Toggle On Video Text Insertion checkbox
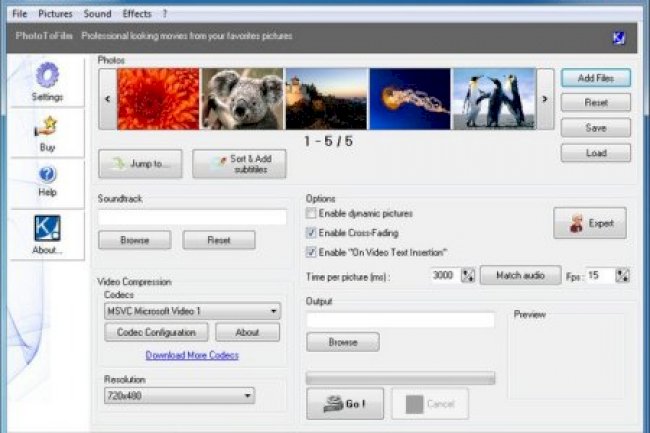Screen dimensions: 650x433 click(312, 252)
